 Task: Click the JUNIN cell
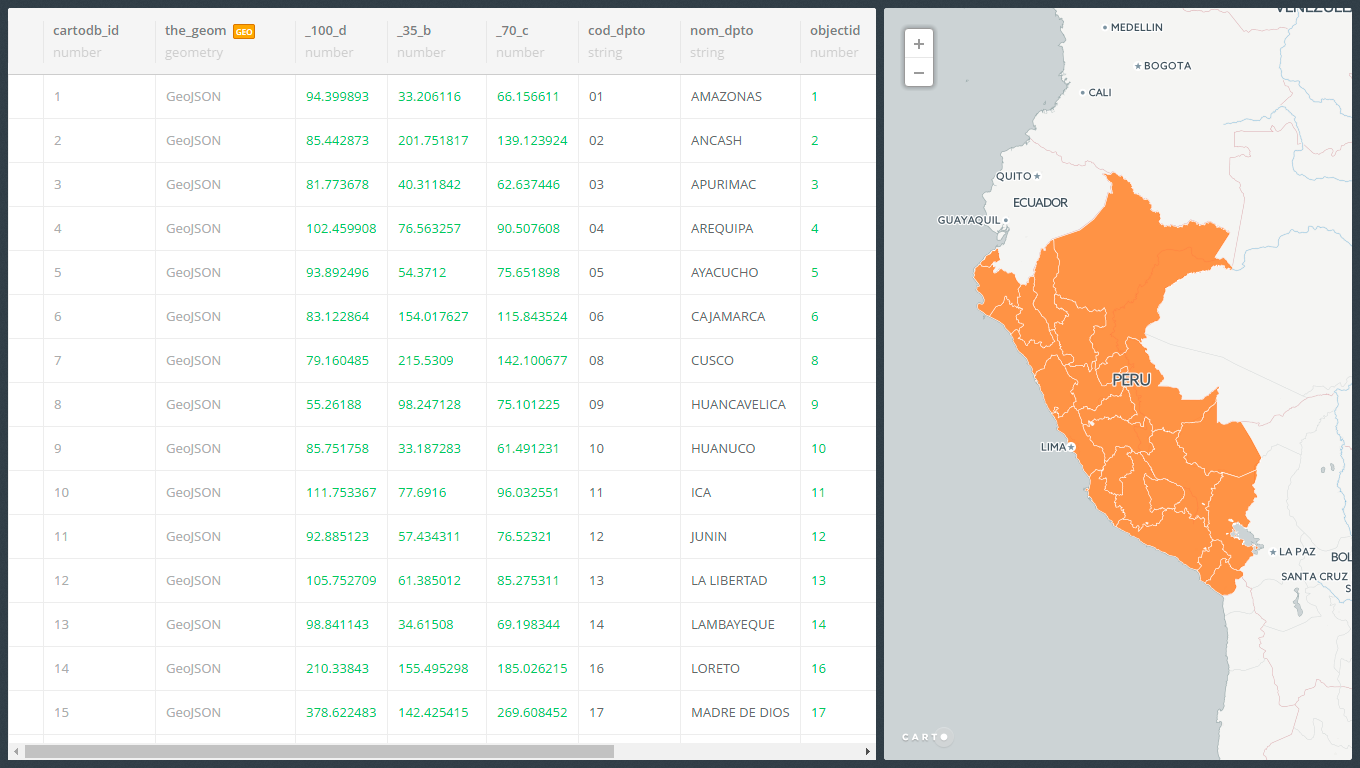[709, 537]
